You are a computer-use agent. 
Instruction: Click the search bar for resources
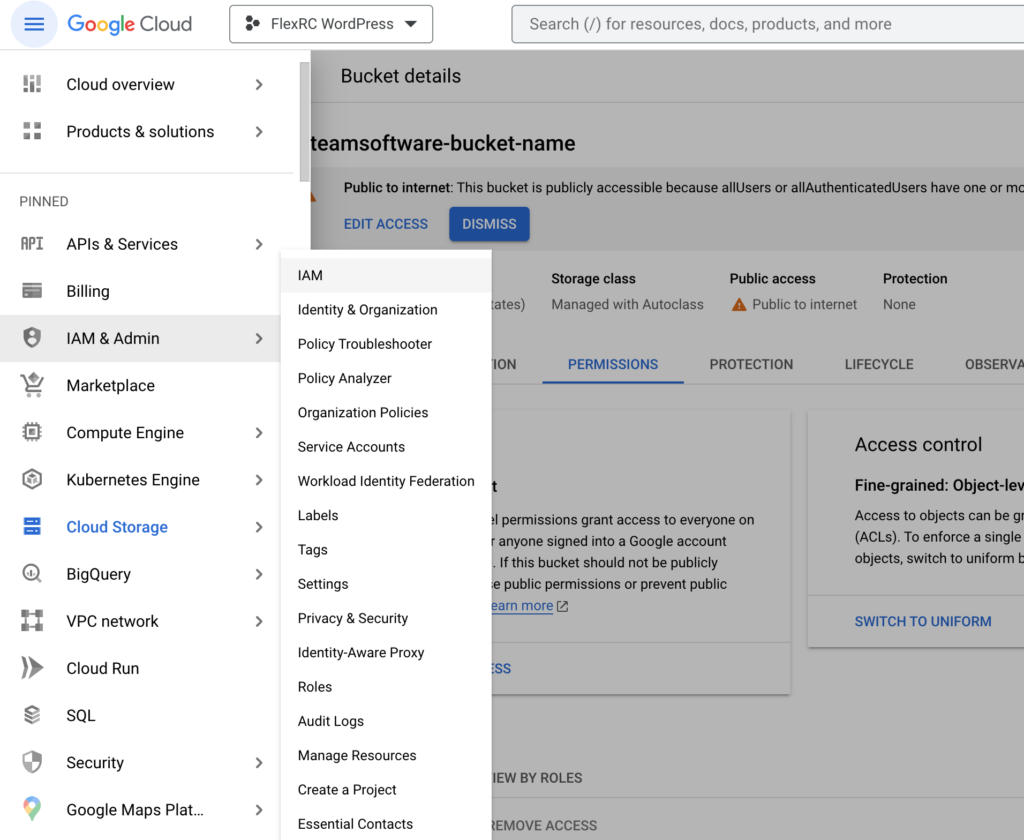[767, 24]
